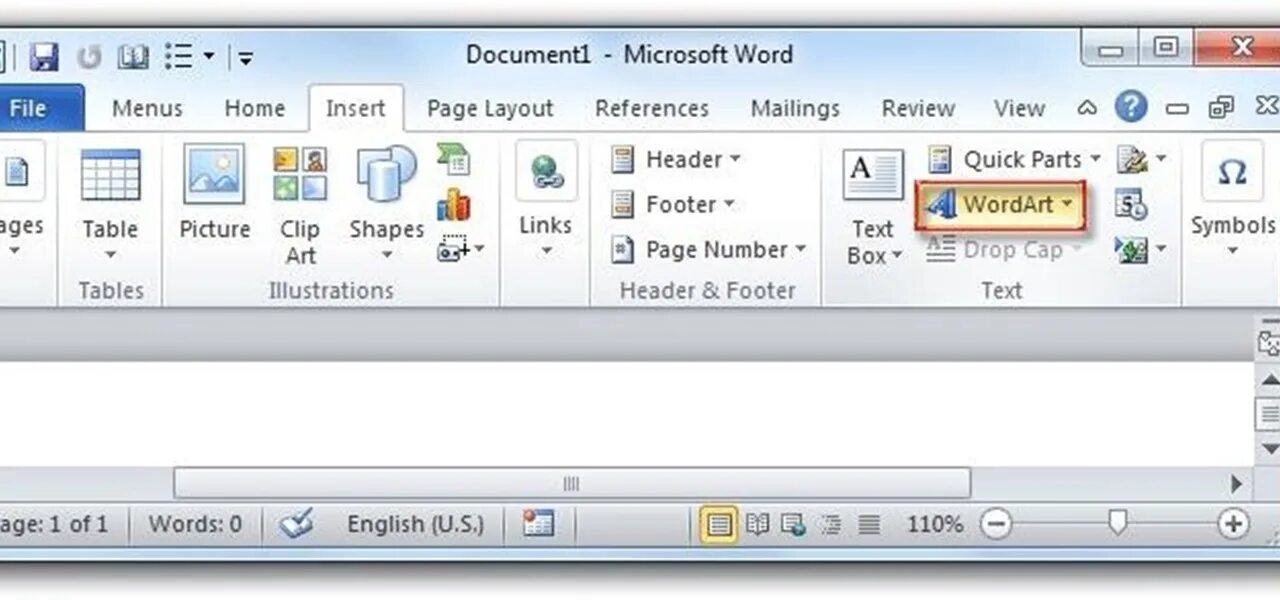This screenshot has height=600, width=1280.
Task: Switch to the View tab
Action: [x=1019, y=108]
